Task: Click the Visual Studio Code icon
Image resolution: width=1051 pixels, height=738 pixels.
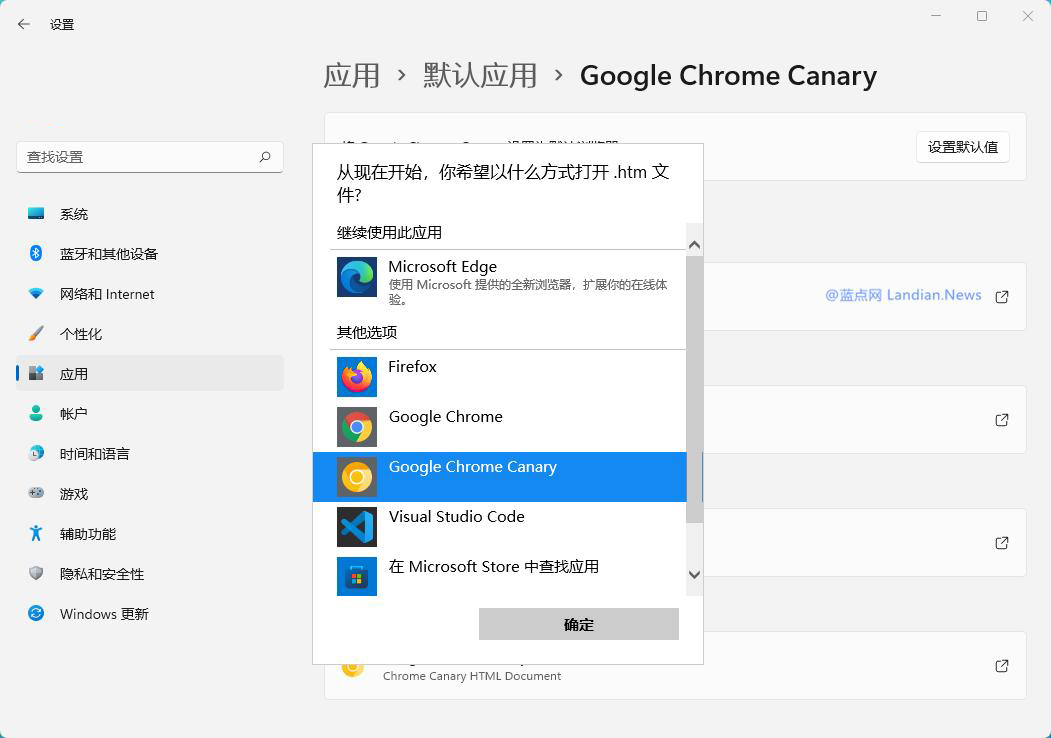Action: 357,527
